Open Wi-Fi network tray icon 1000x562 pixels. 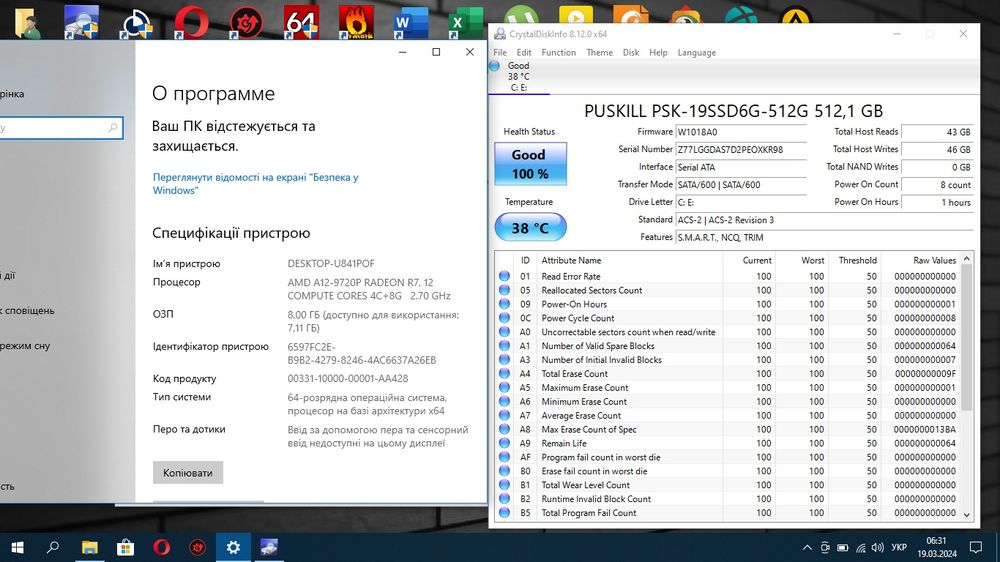[860, 547]
